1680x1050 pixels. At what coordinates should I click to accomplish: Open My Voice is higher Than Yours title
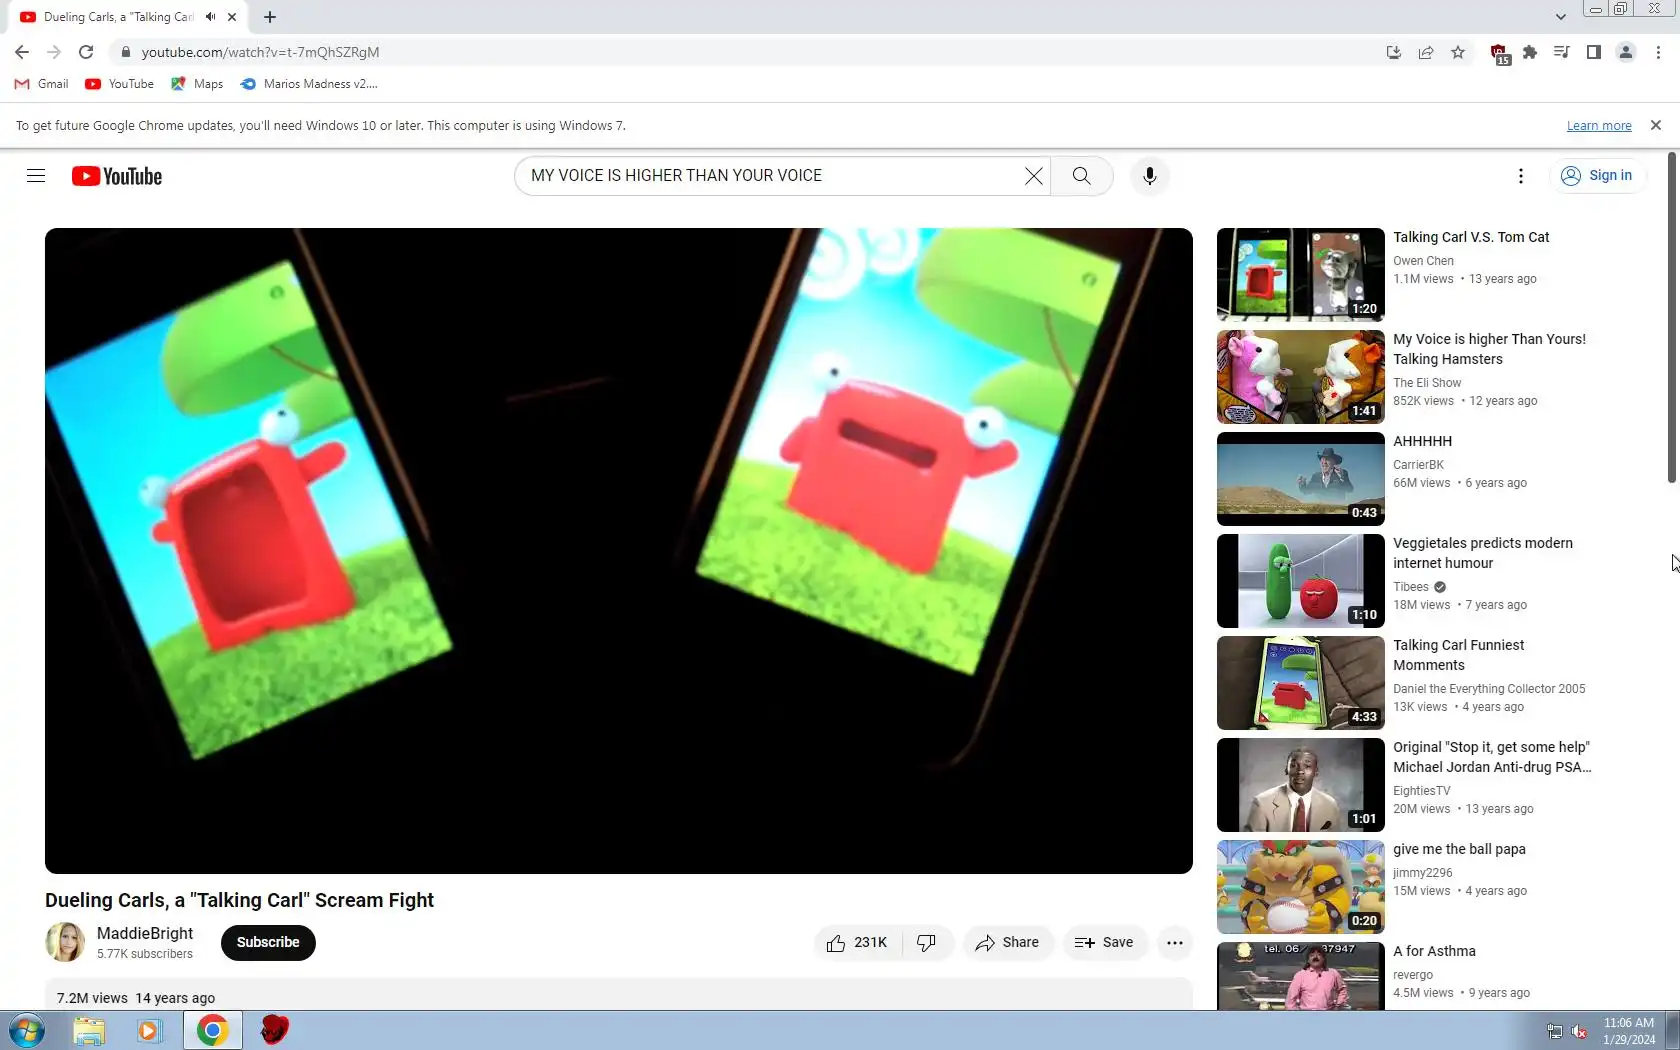1490,349
